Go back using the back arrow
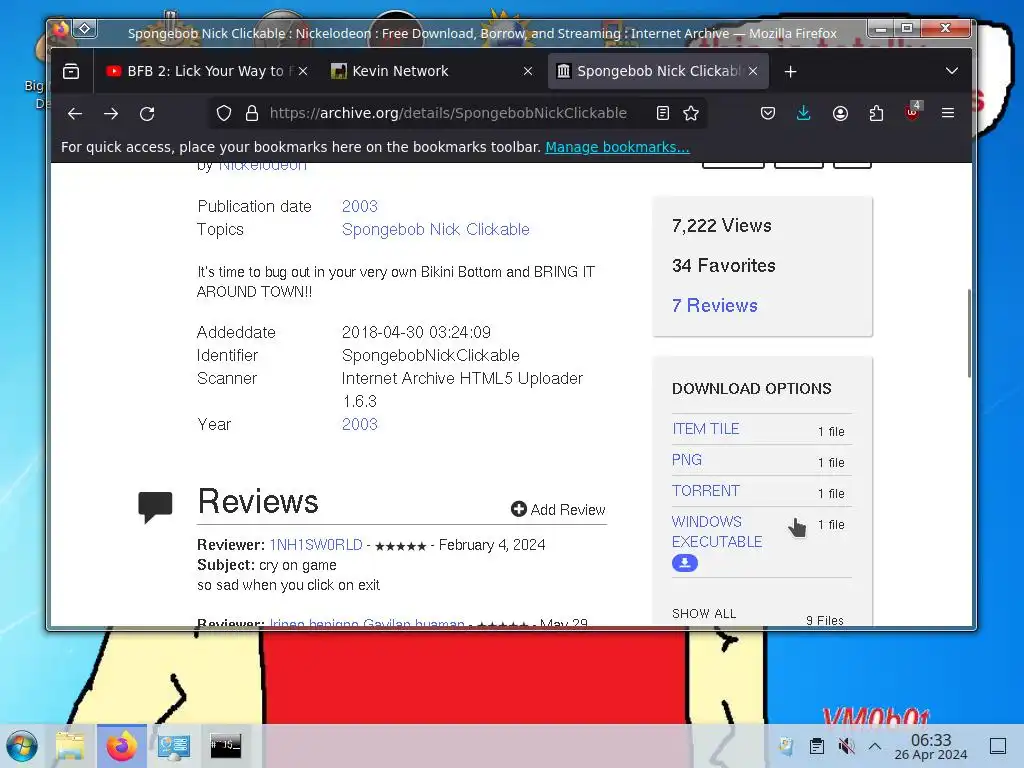Viewport: 1024px width, 768px height. point(75,114)
